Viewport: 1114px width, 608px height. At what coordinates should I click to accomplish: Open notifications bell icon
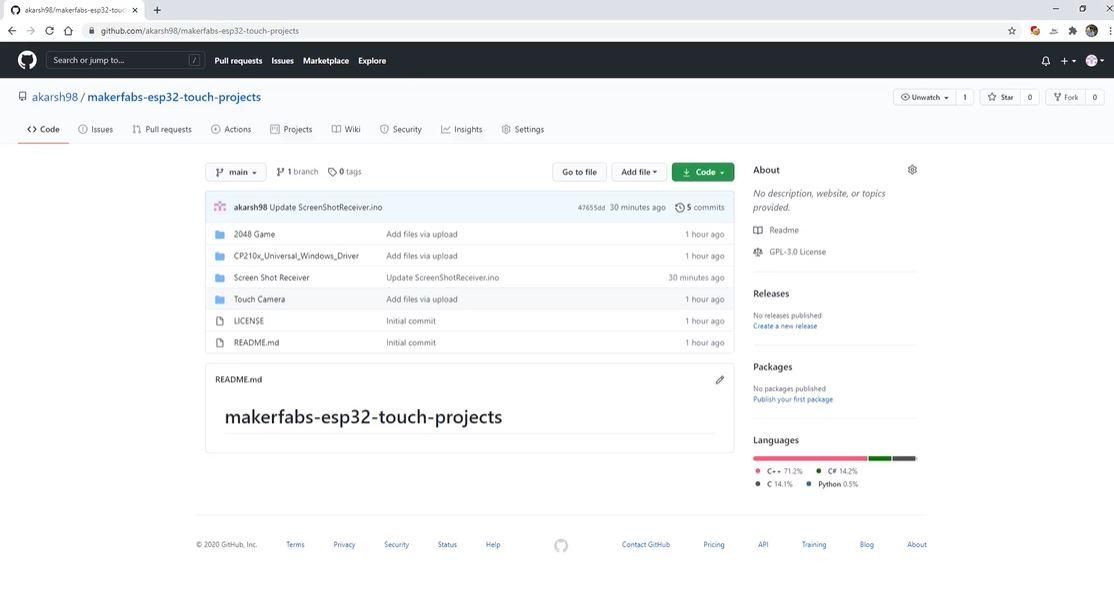tap(1045, 61)
